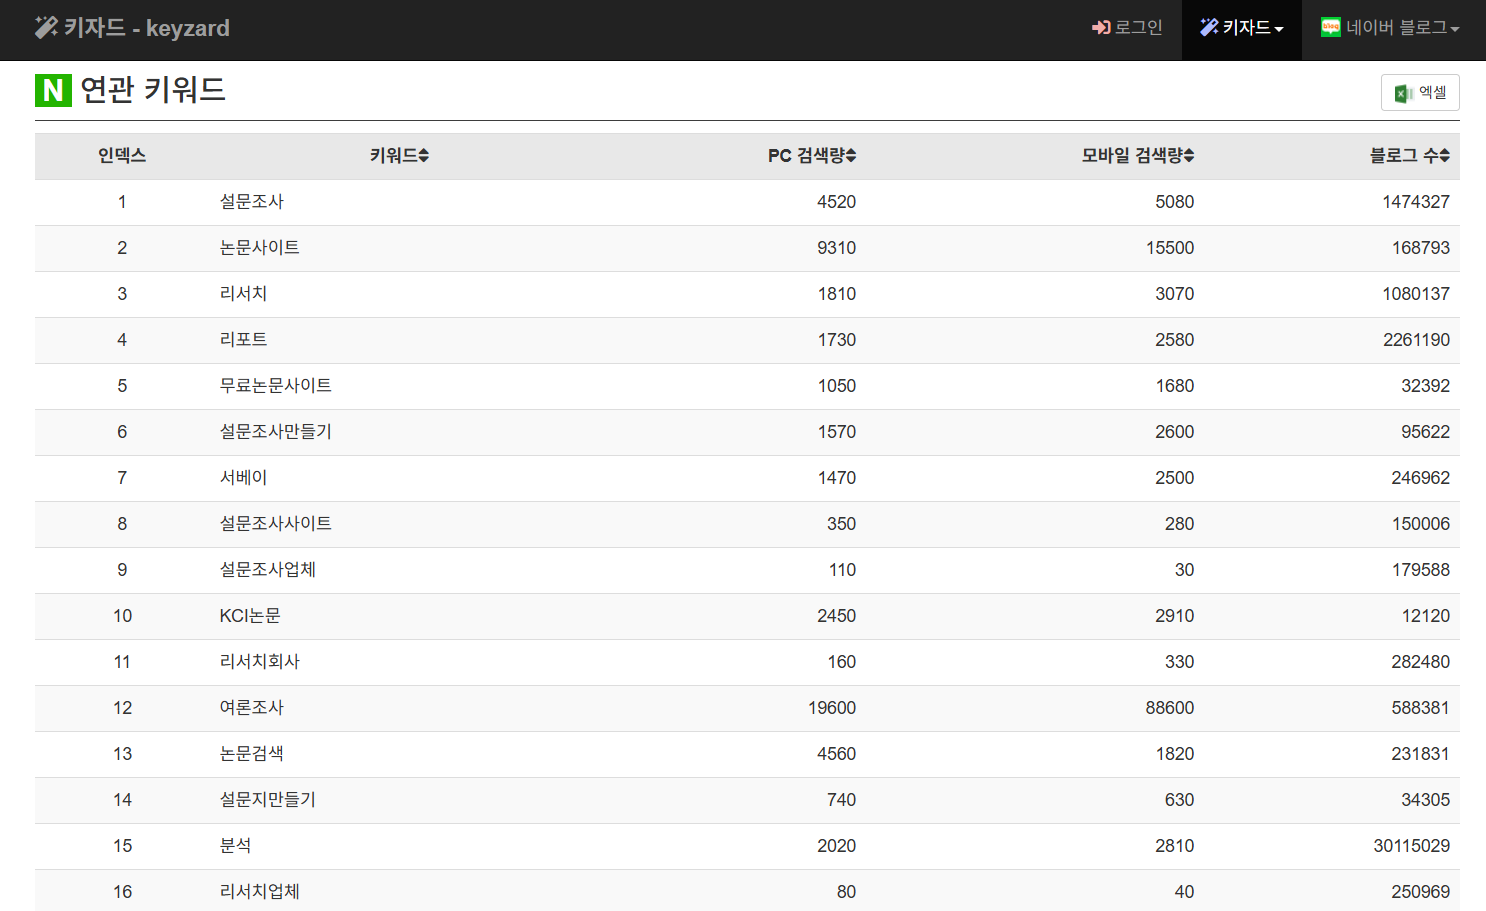Sort by 모바일 검색량 column
The height and width of the screenshot is (911, 1486).
click(x=1137, y=156)
